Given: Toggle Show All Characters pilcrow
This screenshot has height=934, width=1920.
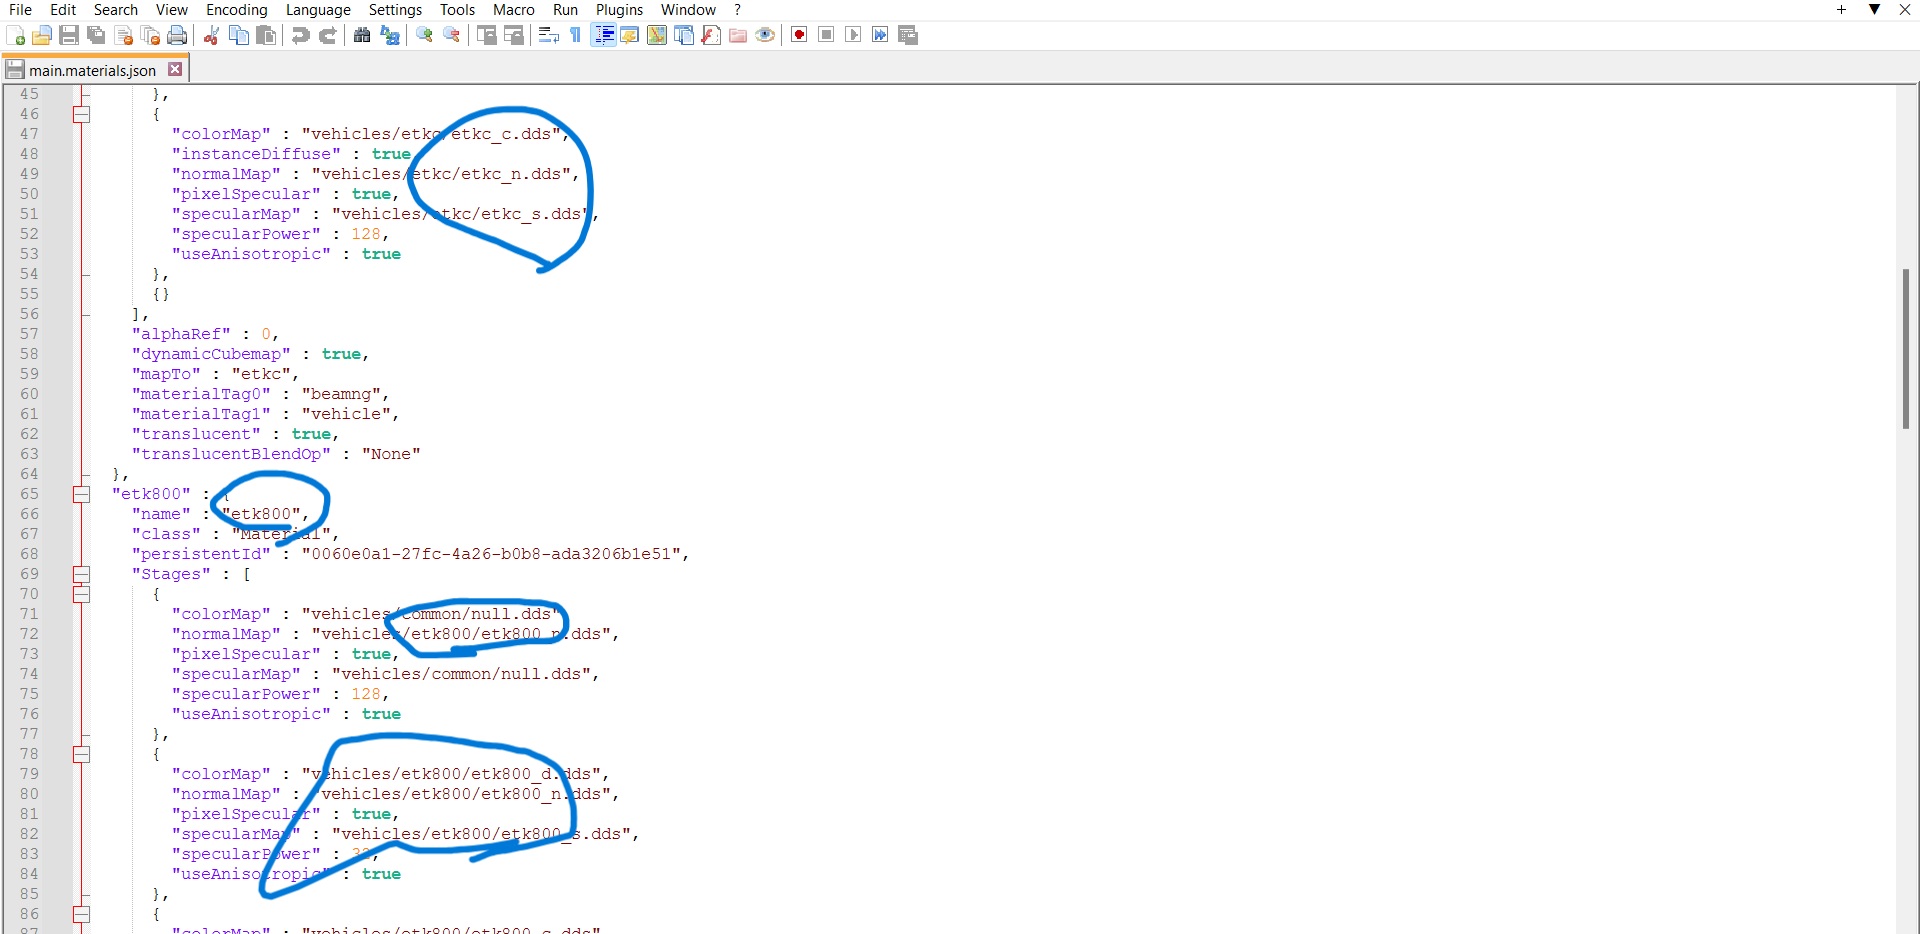Looking at the screenshot, I should pos(575,36).
